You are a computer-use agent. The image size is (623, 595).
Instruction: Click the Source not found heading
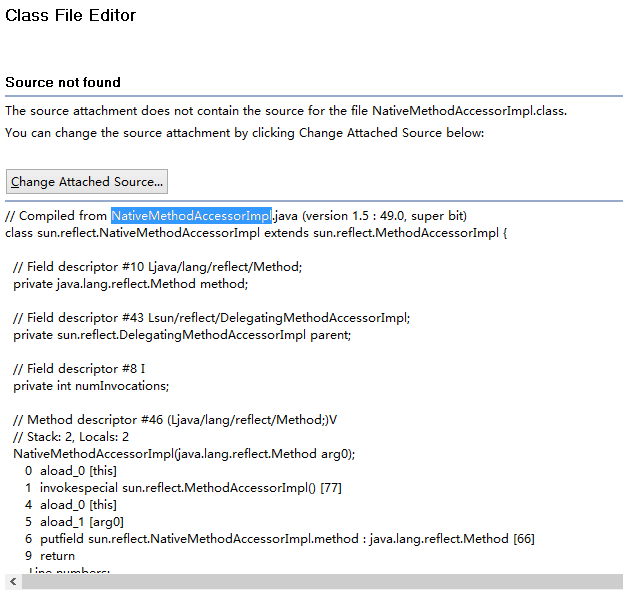point(63,83)
